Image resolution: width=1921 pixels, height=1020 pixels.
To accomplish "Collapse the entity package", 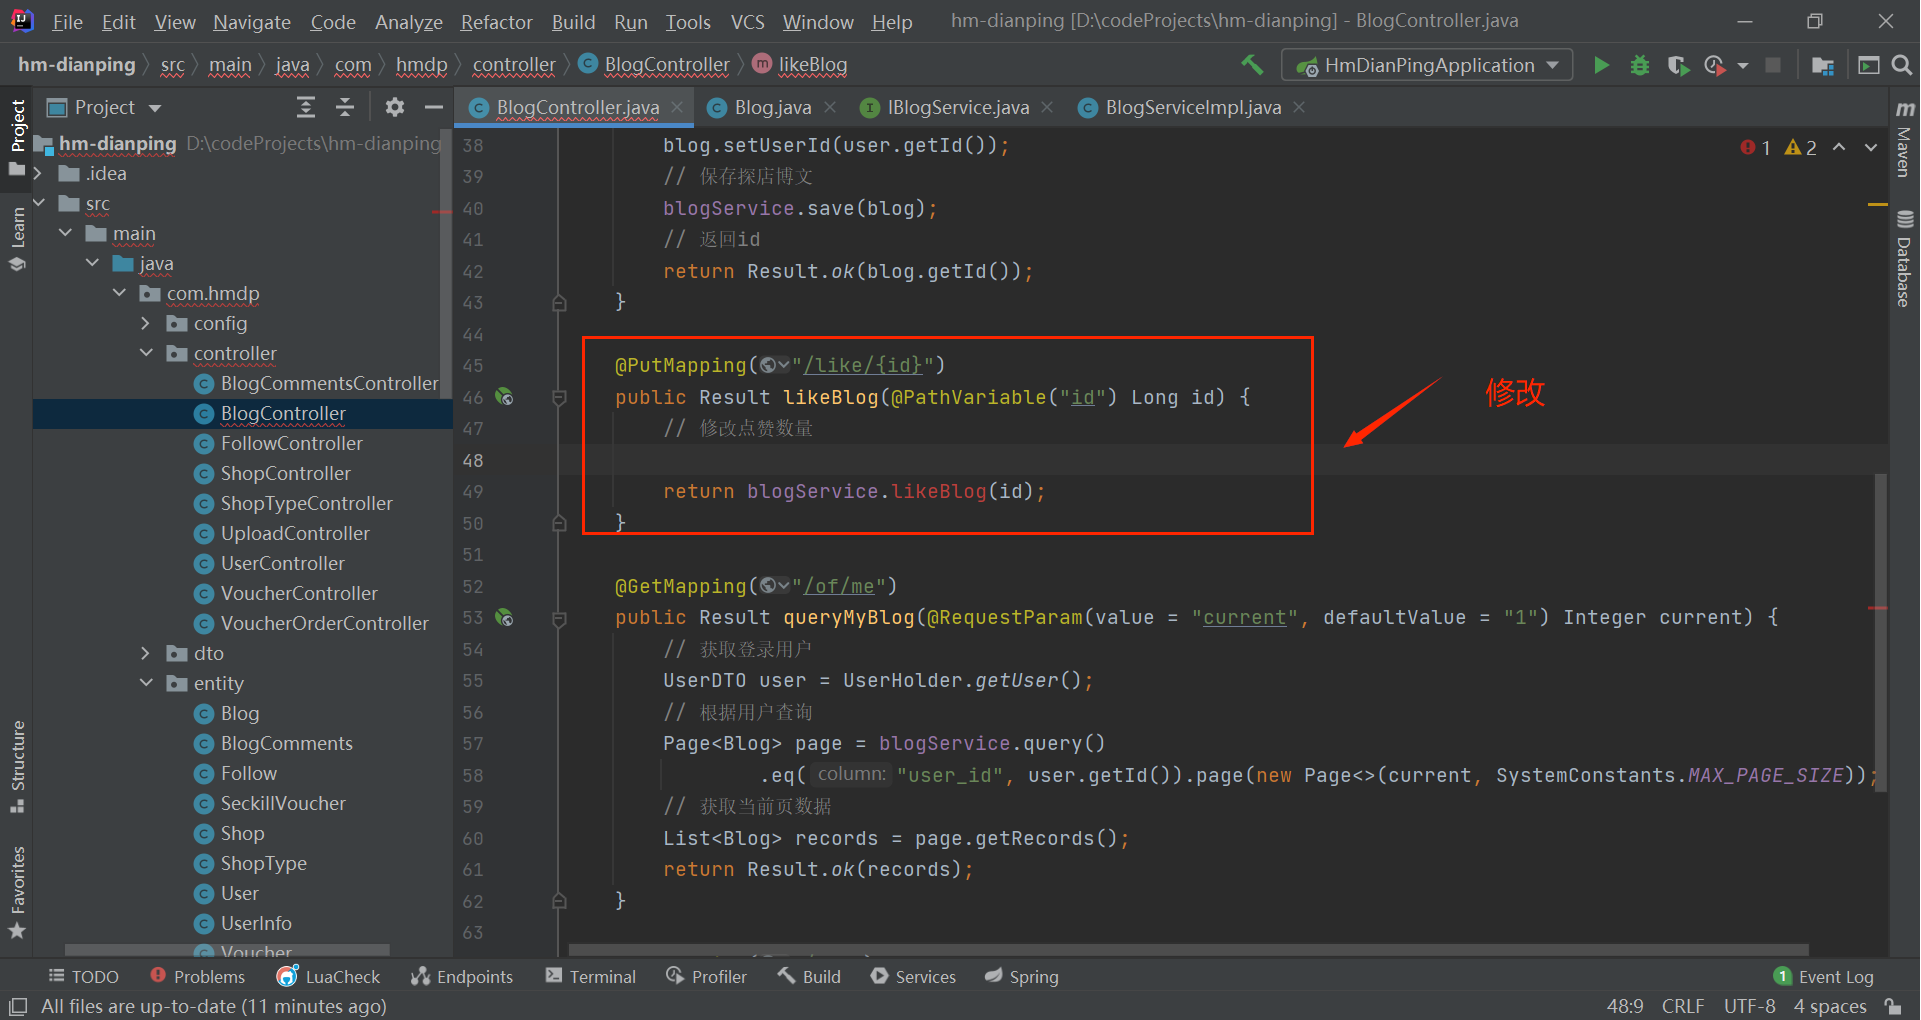I will coord(146,684).
